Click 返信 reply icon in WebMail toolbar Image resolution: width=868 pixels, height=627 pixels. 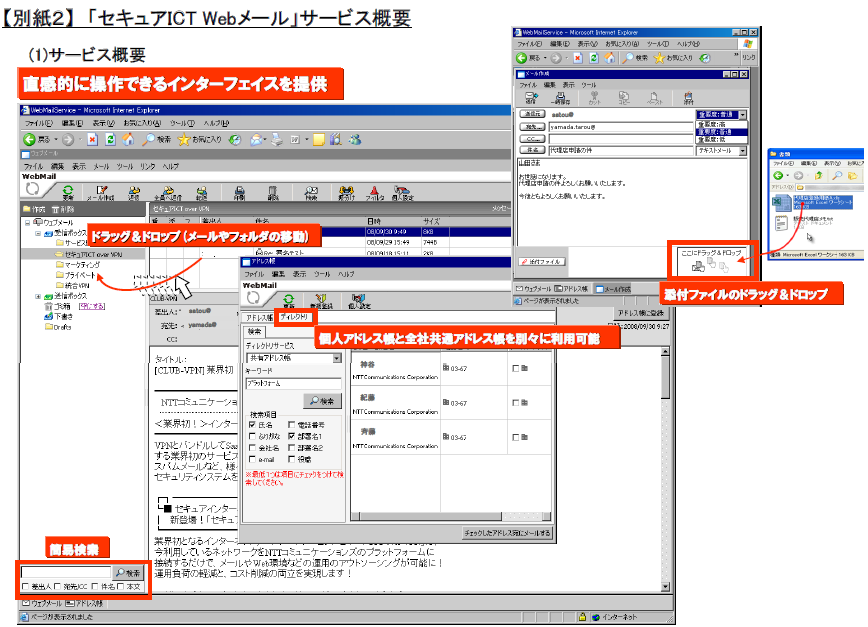134,193
